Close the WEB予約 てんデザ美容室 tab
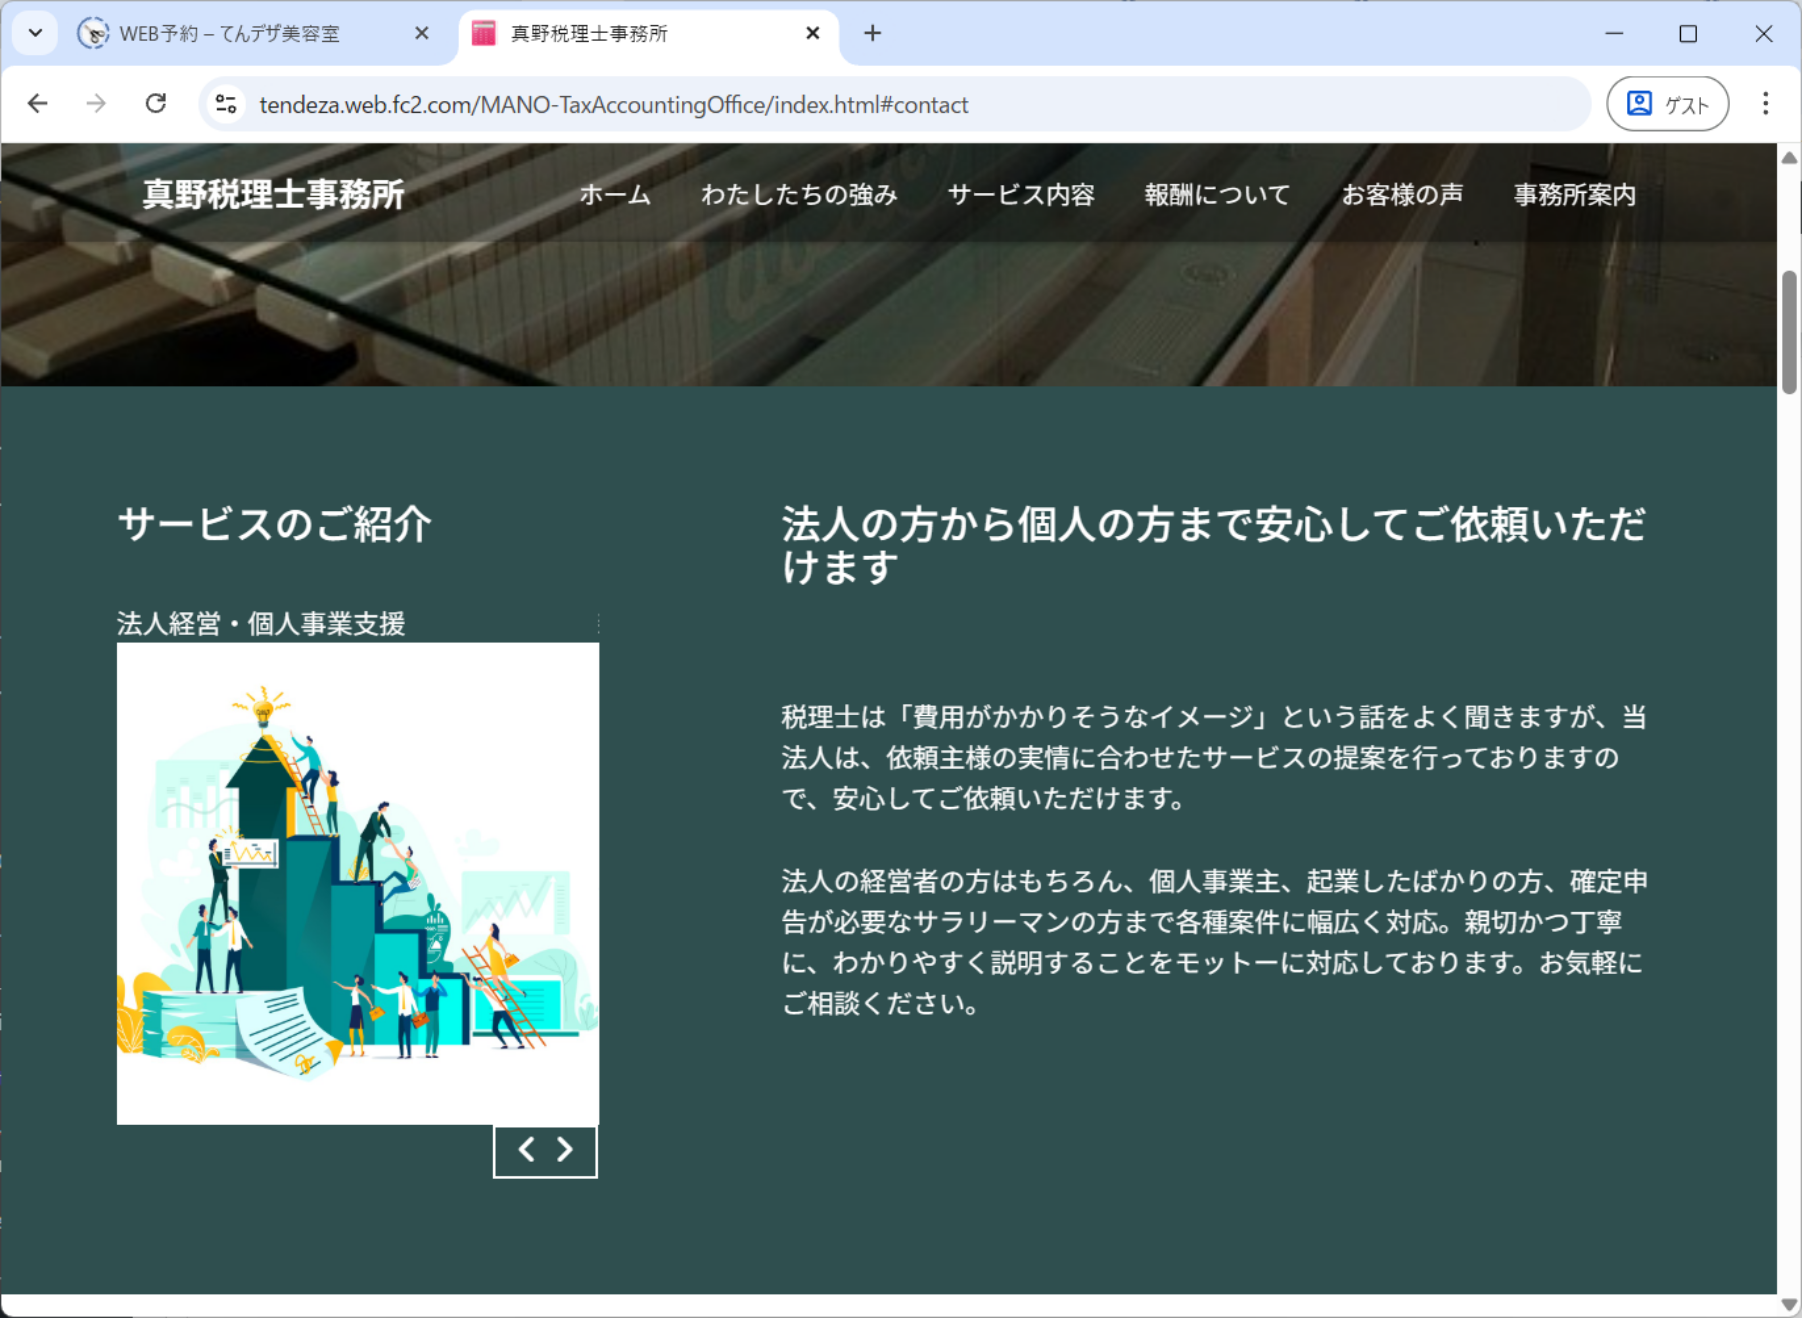The image size is (1802, 1318). pyautogui.click(x=421, y=34)
